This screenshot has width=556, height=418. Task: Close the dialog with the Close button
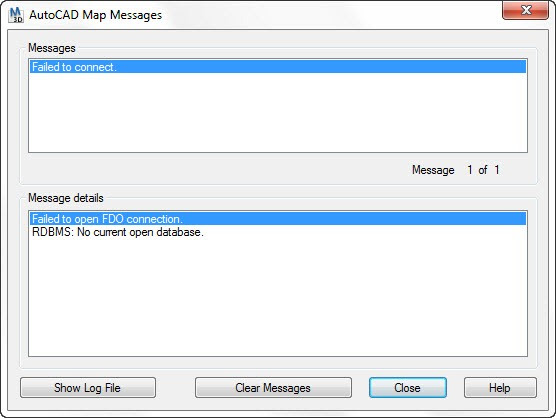pos(407,388)
